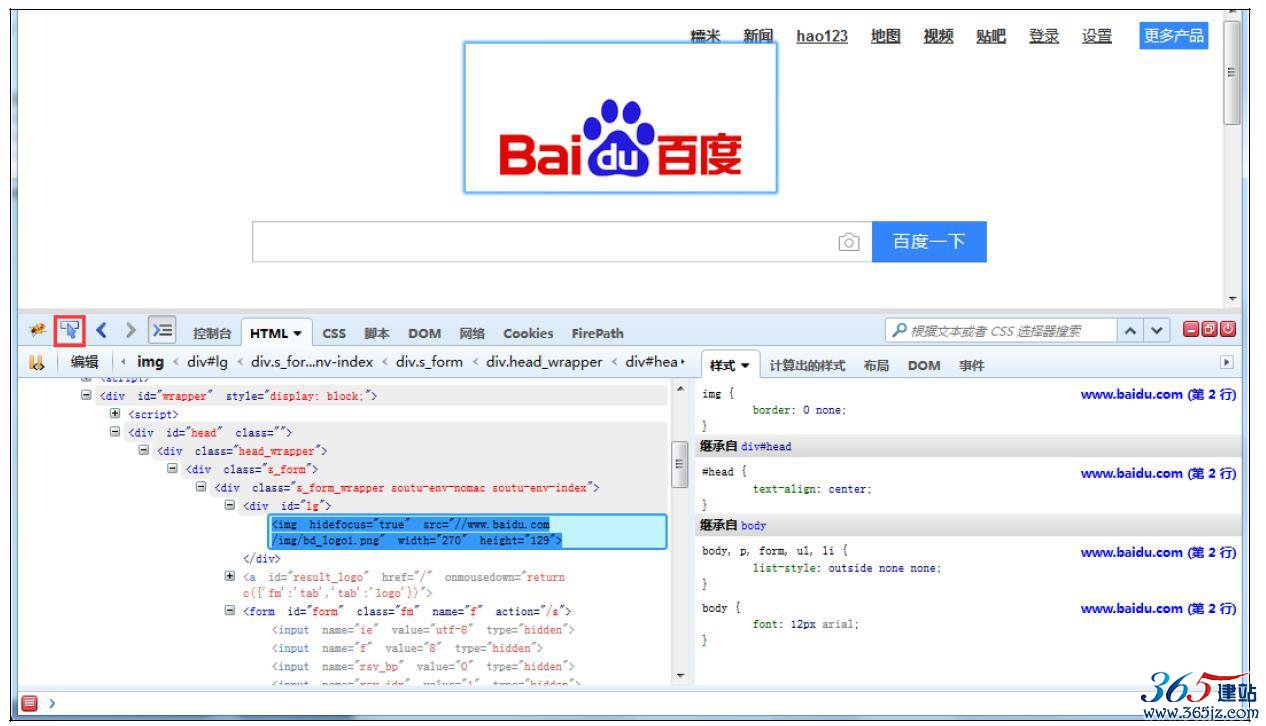Open the 更多产品 menu button

tap(1174, 36)
